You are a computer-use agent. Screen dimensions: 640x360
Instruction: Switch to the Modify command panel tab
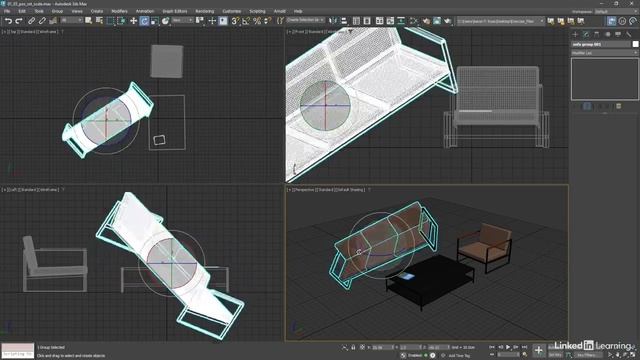point(586,34)
